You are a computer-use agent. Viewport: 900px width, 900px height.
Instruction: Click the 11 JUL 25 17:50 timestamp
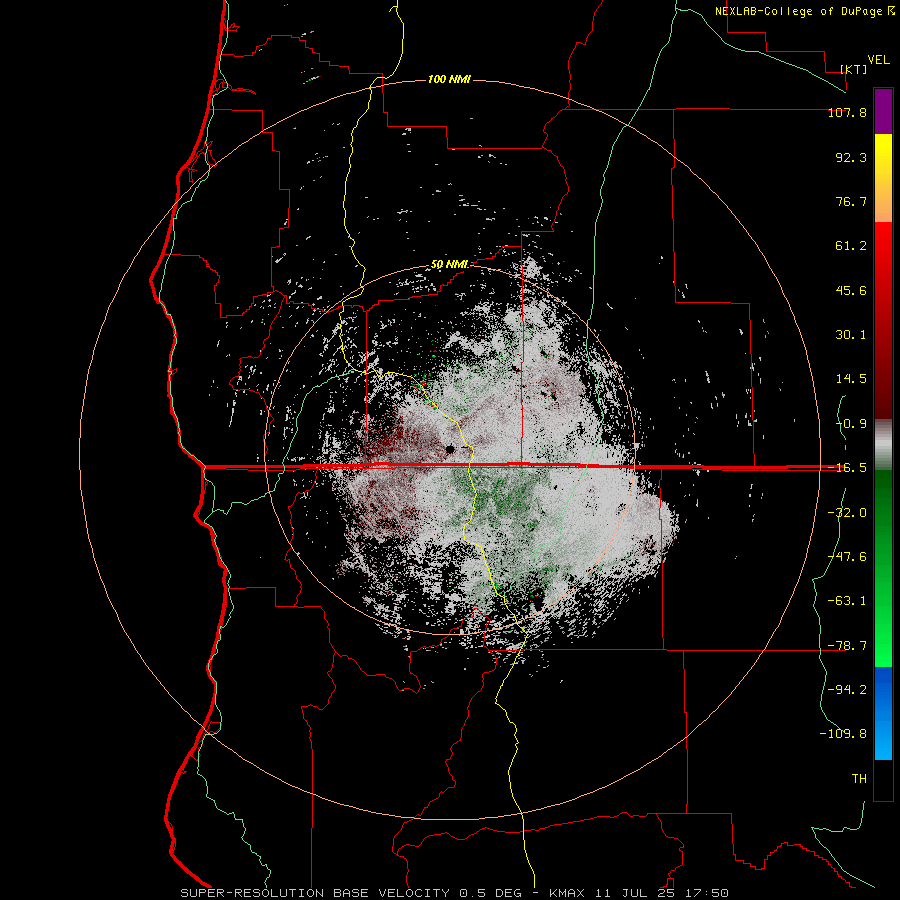click(x=660, y=893)
